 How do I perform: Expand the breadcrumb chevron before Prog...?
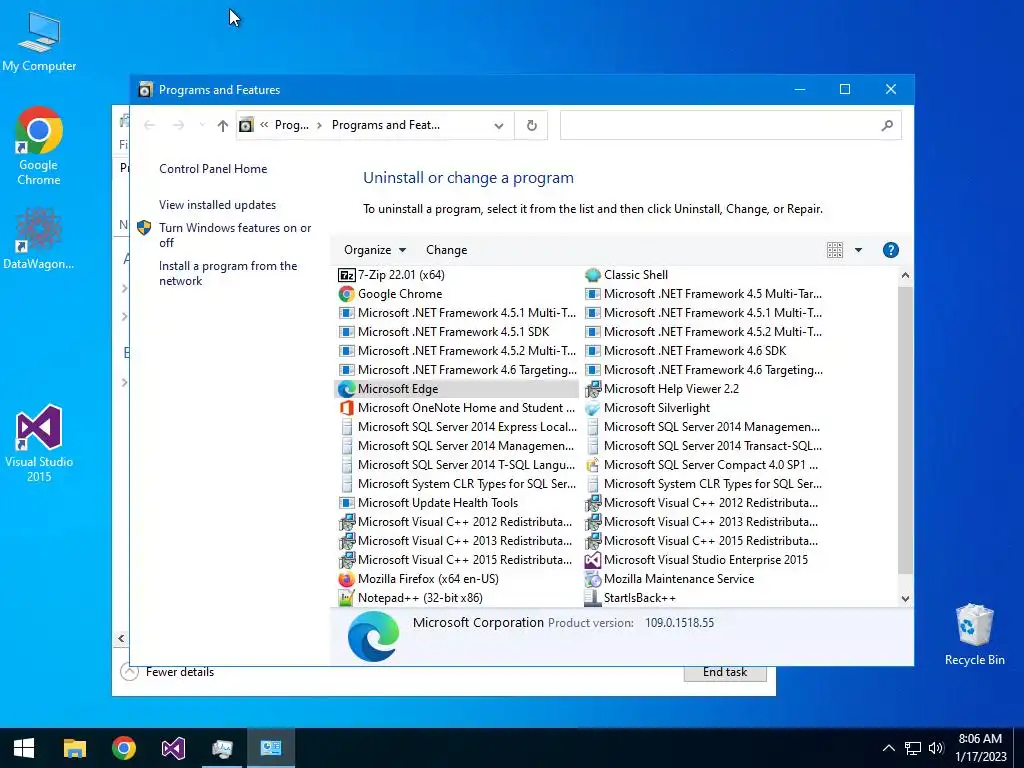[264, 125]
